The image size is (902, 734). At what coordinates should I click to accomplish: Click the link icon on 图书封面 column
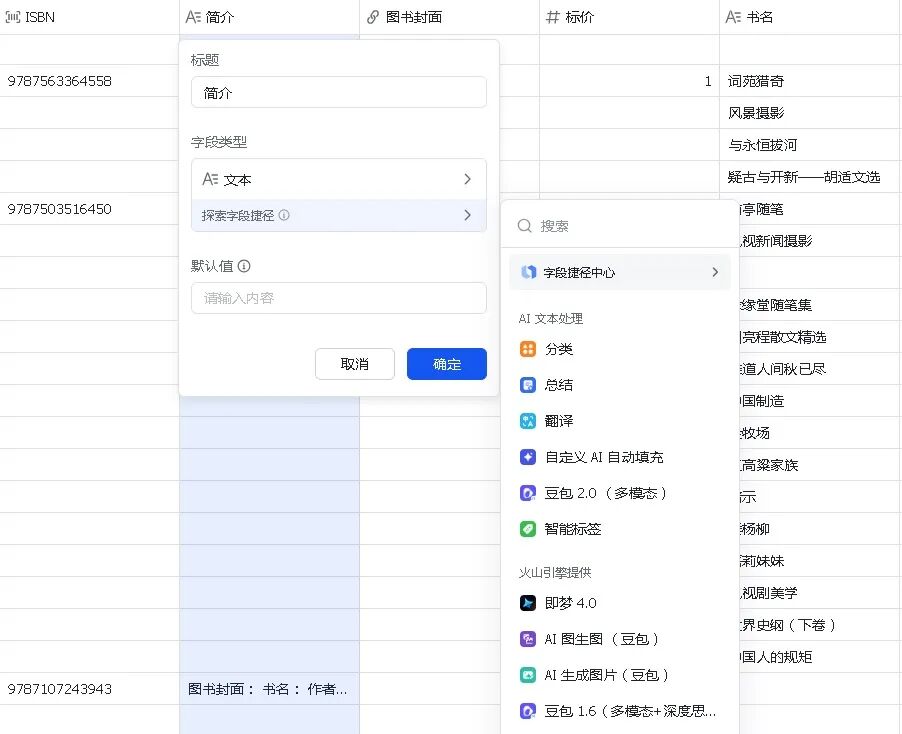(374, 16)
